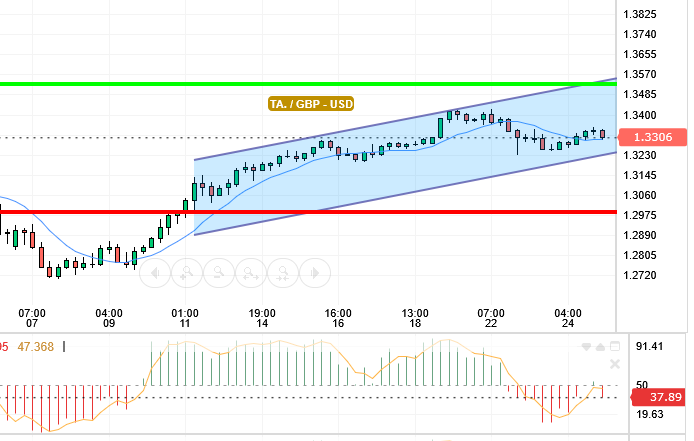Screen dimensions: 694x441
Task: Click the 1.3825 price axis label
Action: tap(640, 14)
